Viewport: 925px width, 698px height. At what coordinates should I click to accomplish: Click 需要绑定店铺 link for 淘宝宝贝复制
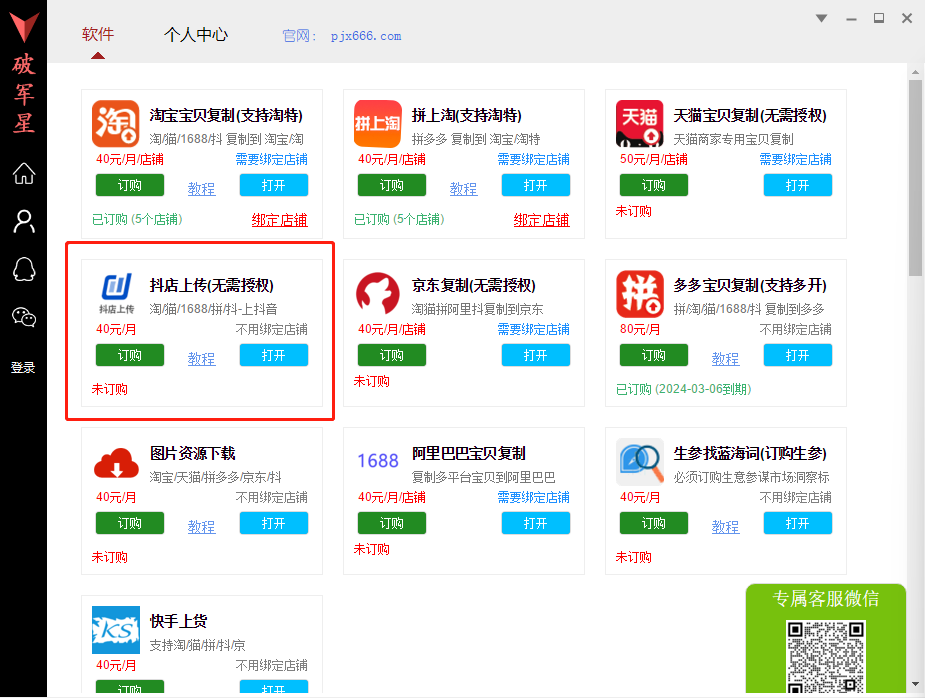pyautogui.click(x=271, y=159)
